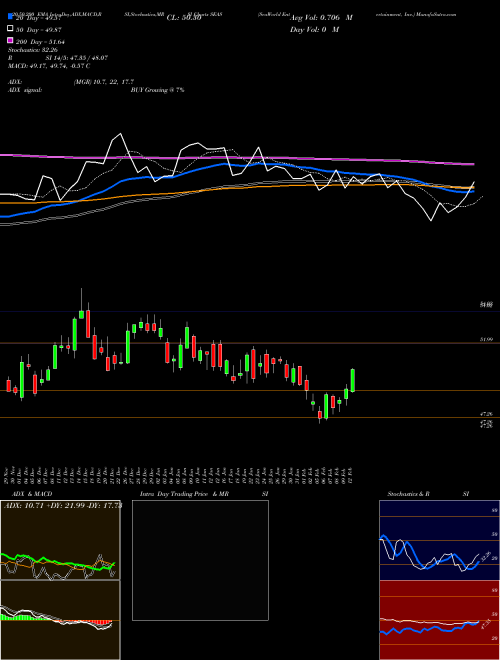
Task: Click the RSI 14/5 values '47.35 / 48.07'
Action: click(x=87, y=58)
